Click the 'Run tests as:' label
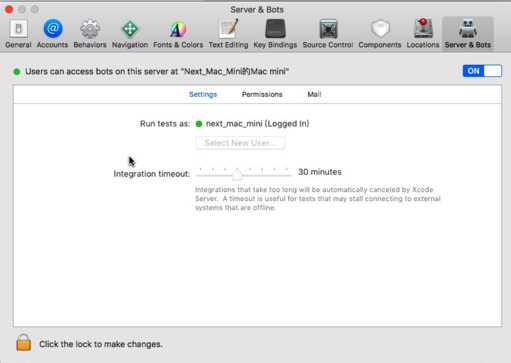This screenshot has height=363, width=511. click(165, 124)
